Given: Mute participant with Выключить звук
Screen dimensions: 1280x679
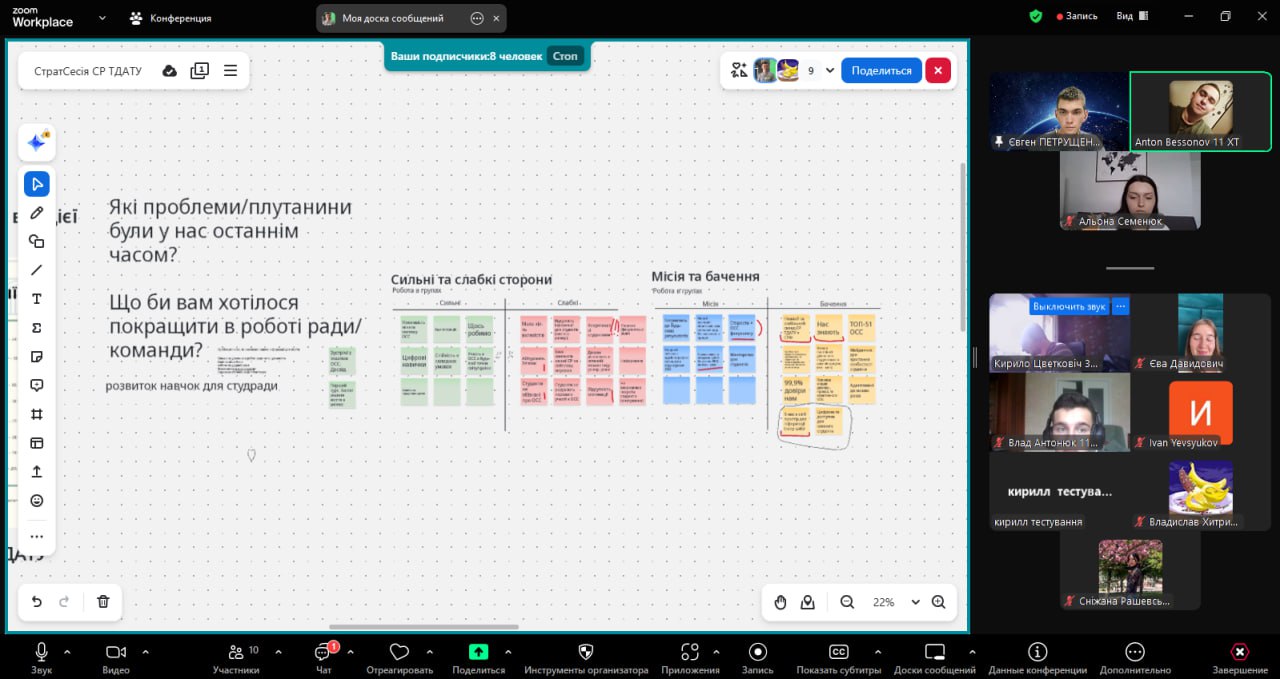Looking at the screenshot, I should 1069,306.
